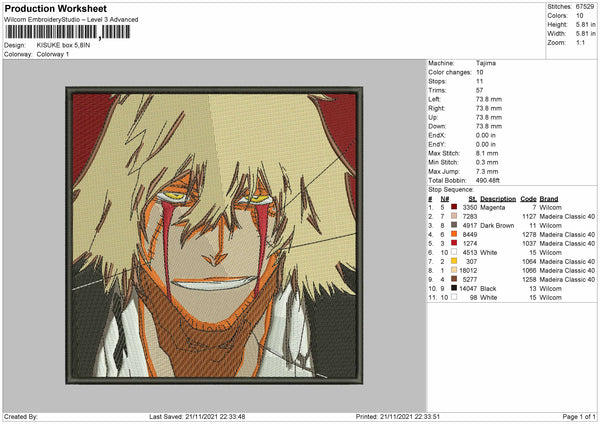Click code '1278' in stop 4 row
The width and height of the screenshot is (600, 424).
pyautogui.click(x=529, y=234)
